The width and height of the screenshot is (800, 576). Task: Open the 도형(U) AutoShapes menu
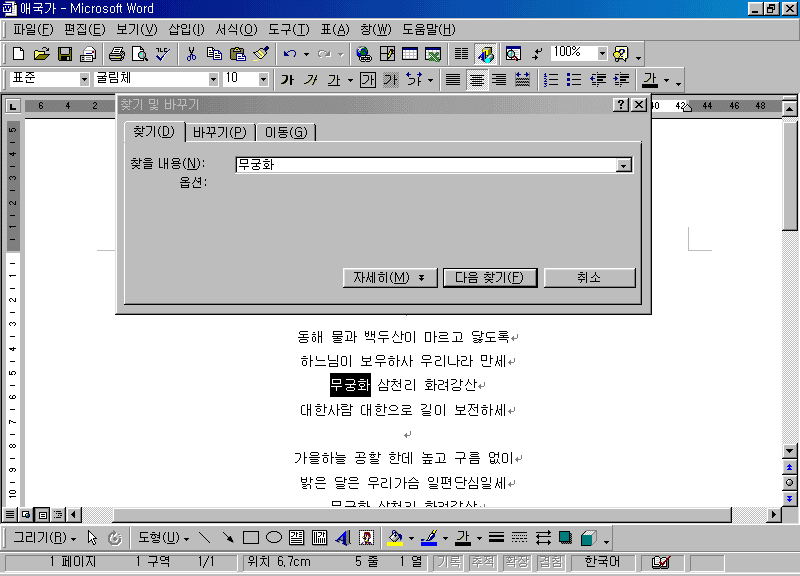[x=163, y=537]
